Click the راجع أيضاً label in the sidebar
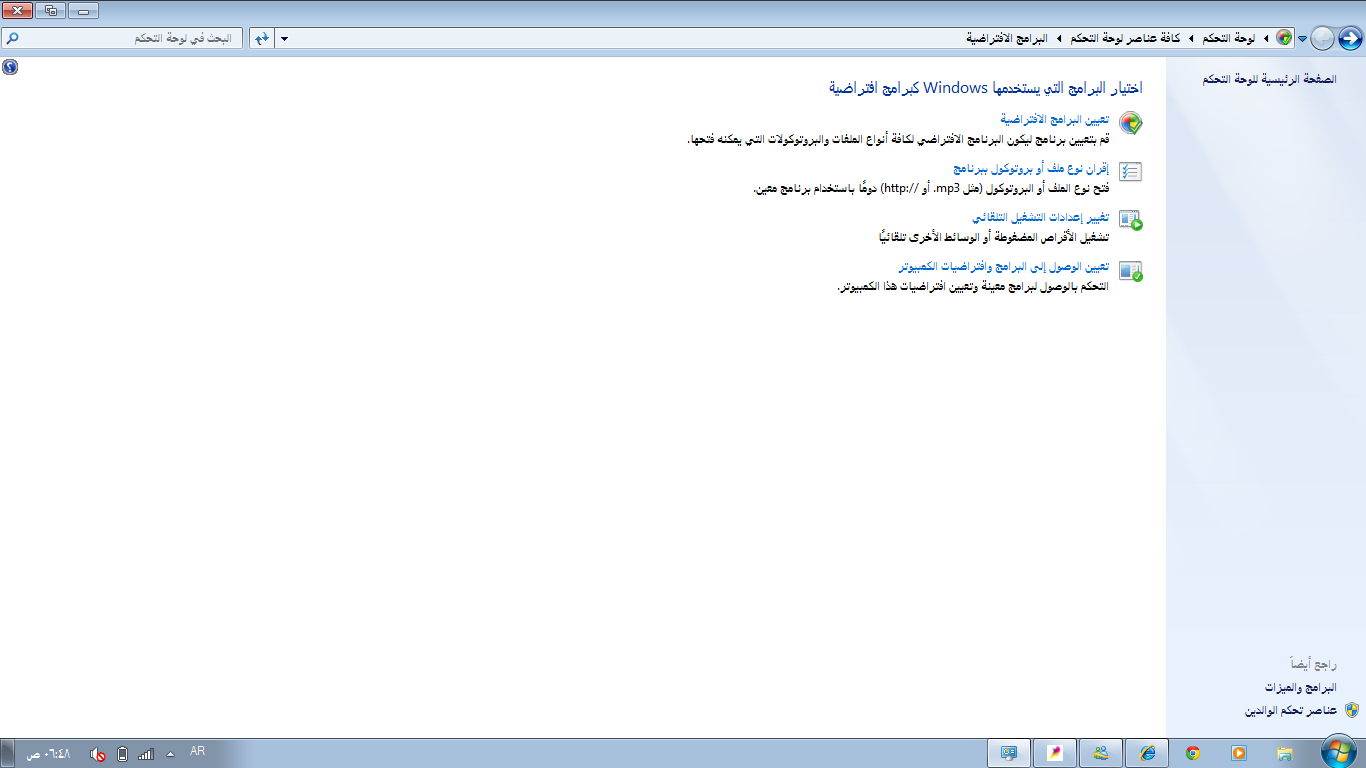 (x=1314, y=664)
